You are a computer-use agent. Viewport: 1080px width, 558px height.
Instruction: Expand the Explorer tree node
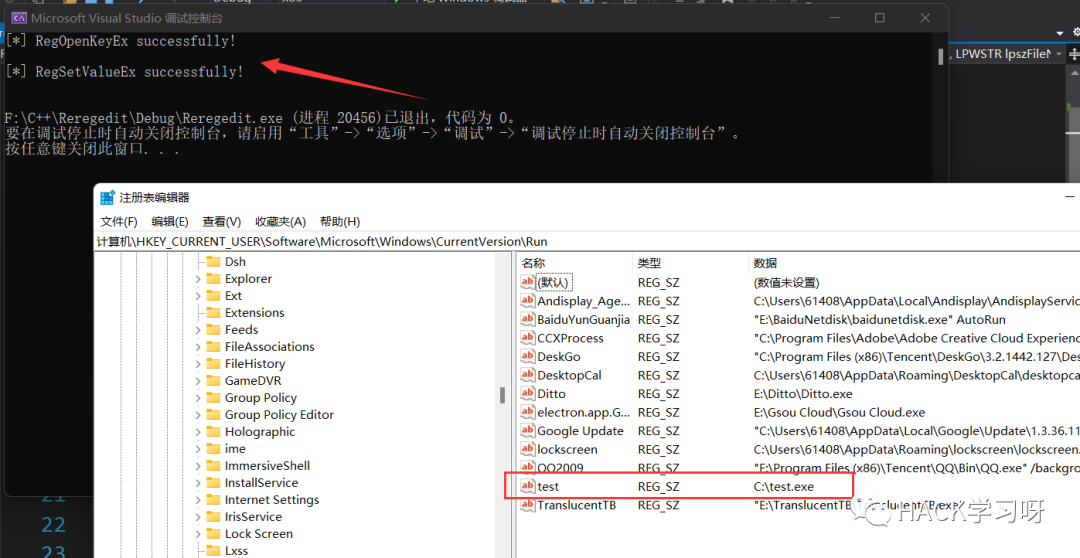click(x=198, y=279)
